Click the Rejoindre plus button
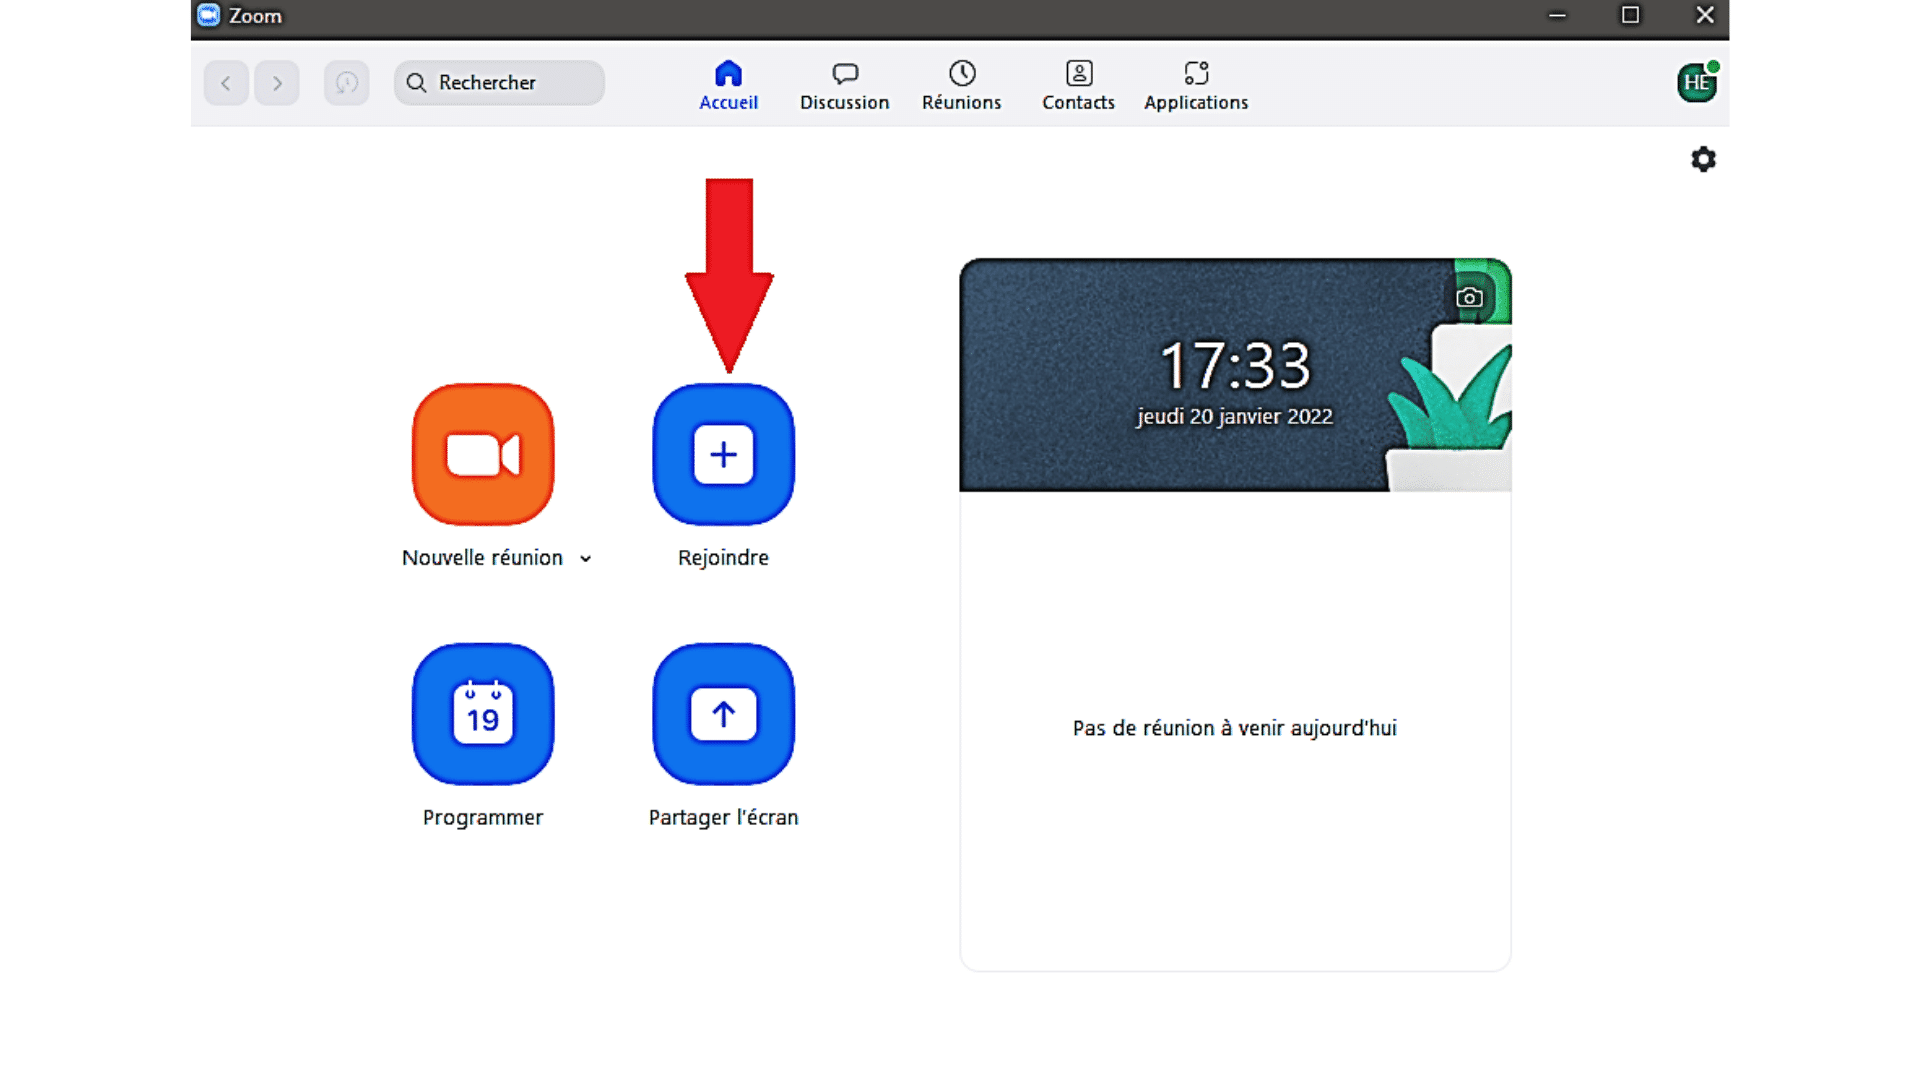 coord(723,455)
